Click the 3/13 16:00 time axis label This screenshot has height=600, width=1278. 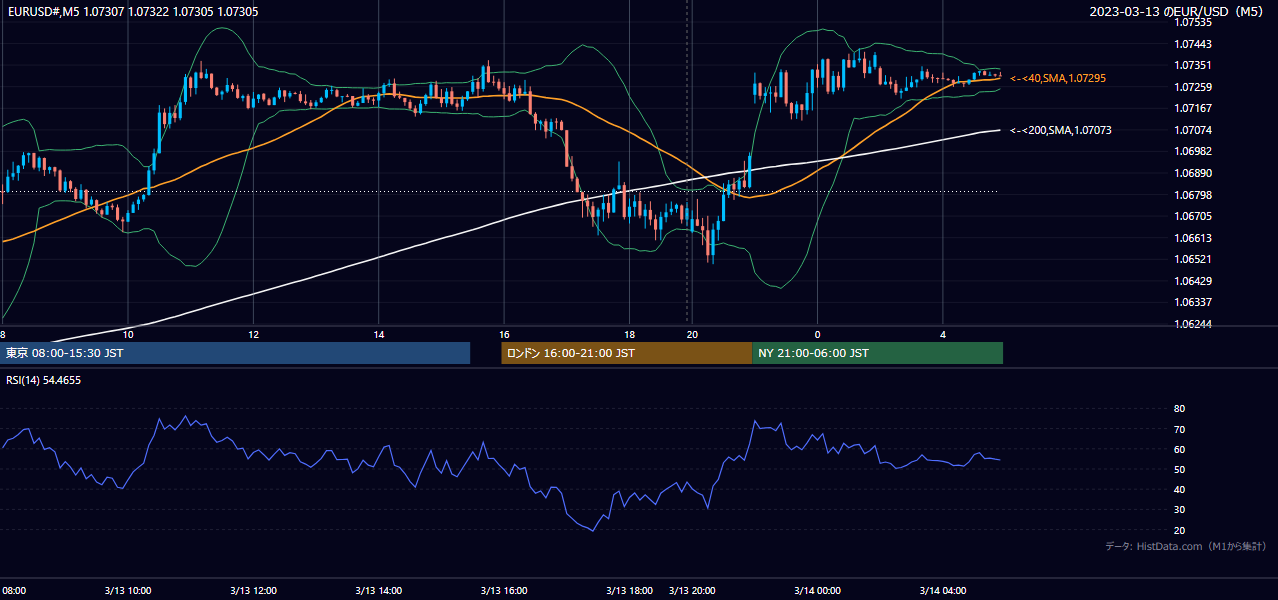point(504,590)
